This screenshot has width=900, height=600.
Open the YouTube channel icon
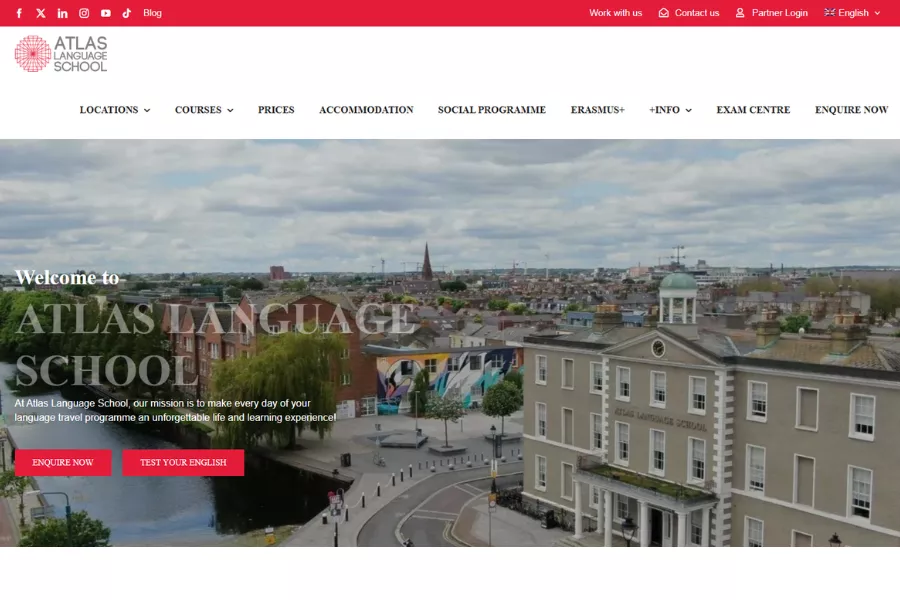pos(106,13)
